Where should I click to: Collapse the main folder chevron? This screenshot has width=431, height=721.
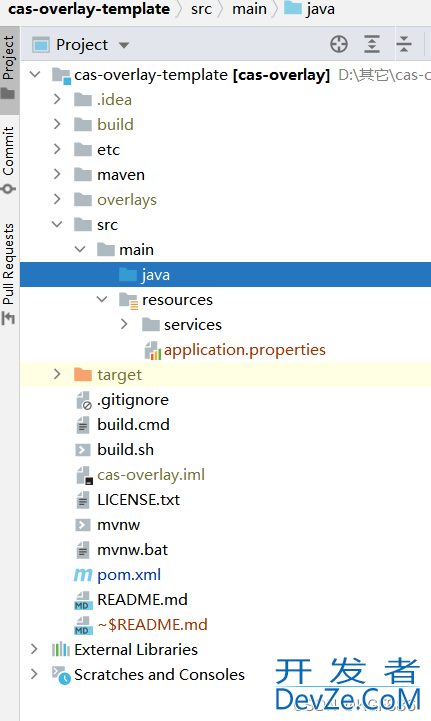80,249
